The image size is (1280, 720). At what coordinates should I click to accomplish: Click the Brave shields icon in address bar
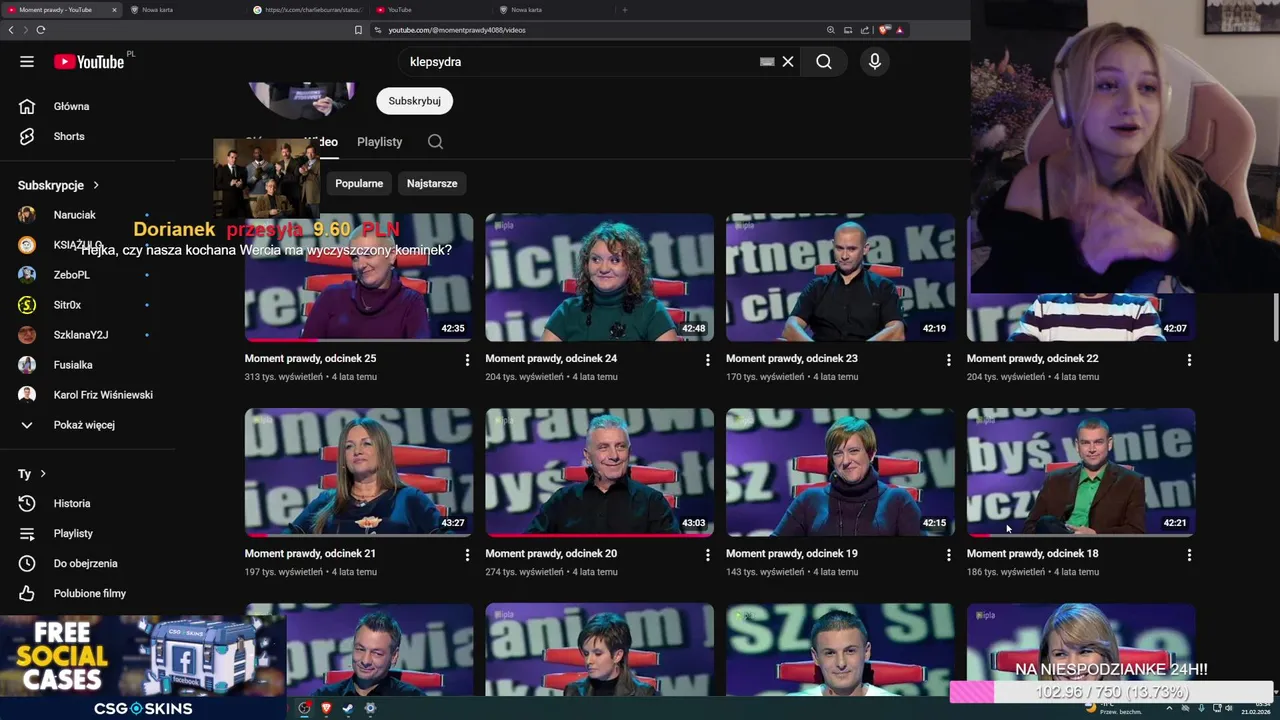pos(884,30)
